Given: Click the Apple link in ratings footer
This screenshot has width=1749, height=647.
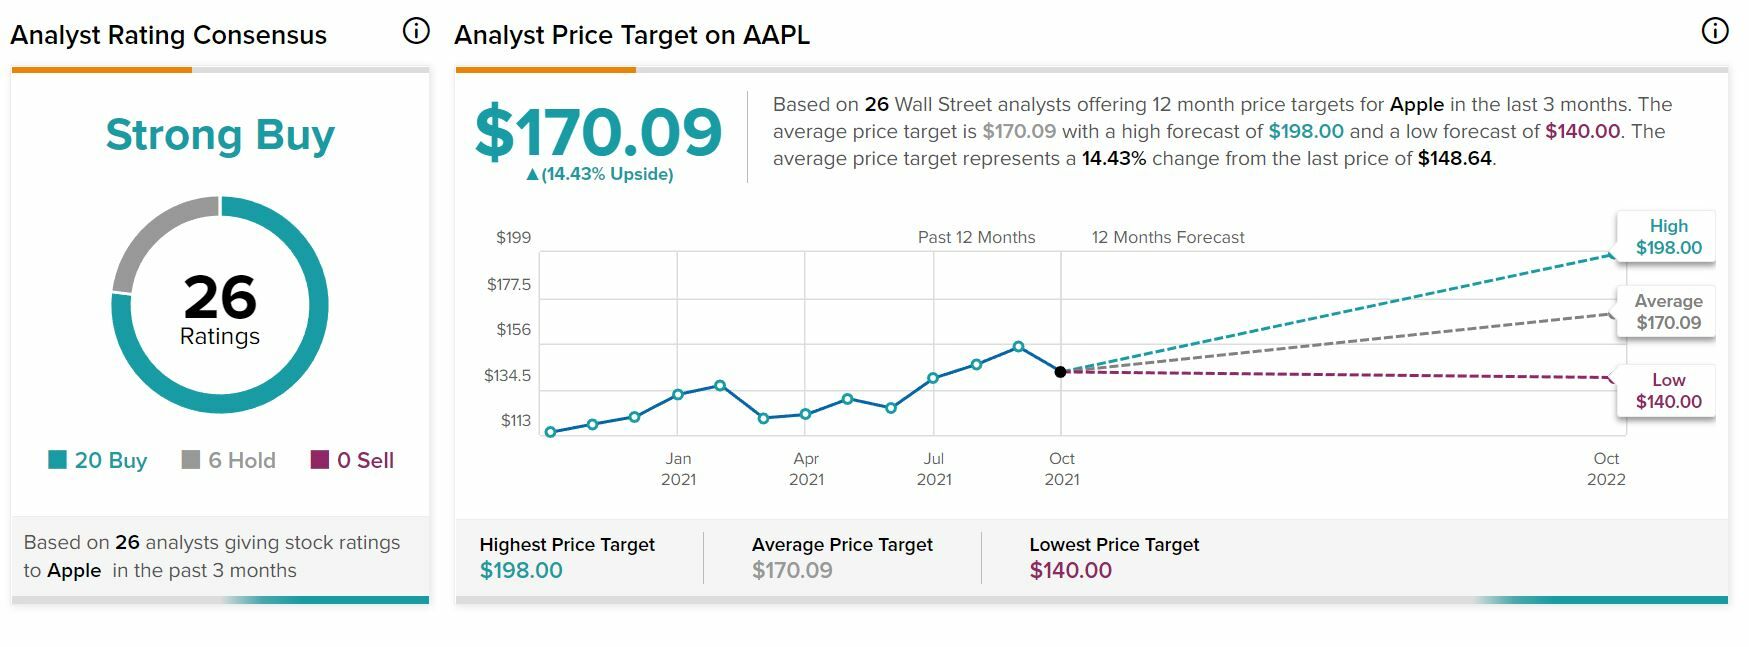Looking at the screenshot, I should pos(74,571).
